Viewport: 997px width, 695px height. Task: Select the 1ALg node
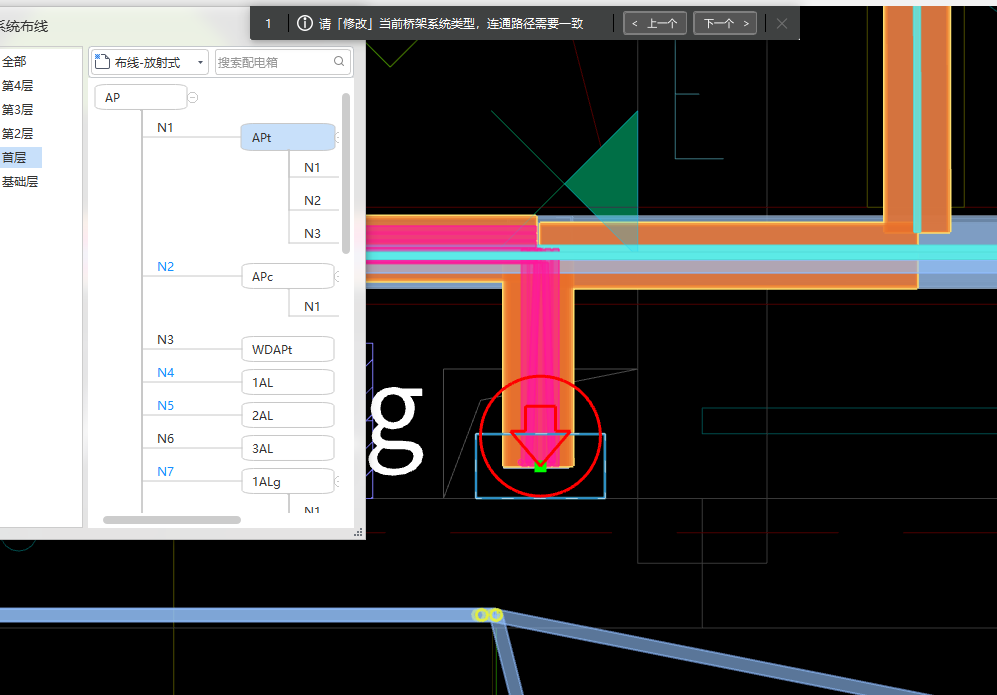coord(287,482)
